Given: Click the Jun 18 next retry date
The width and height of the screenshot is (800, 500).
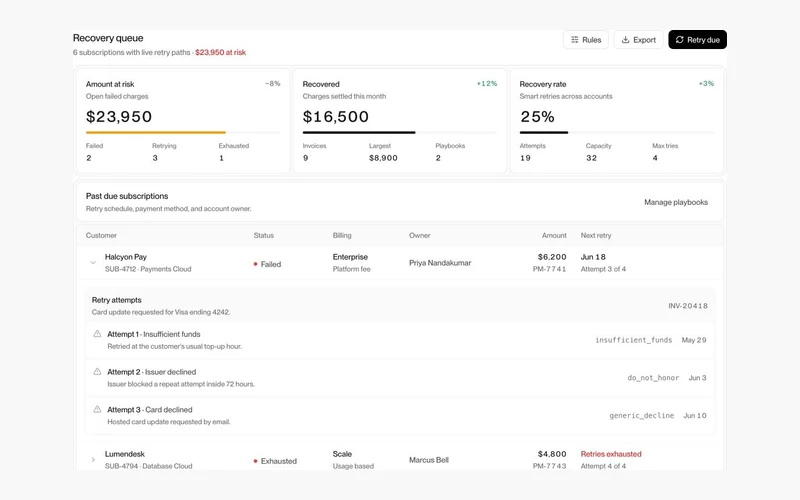Looking at the screenshot, I should [593, 257].
